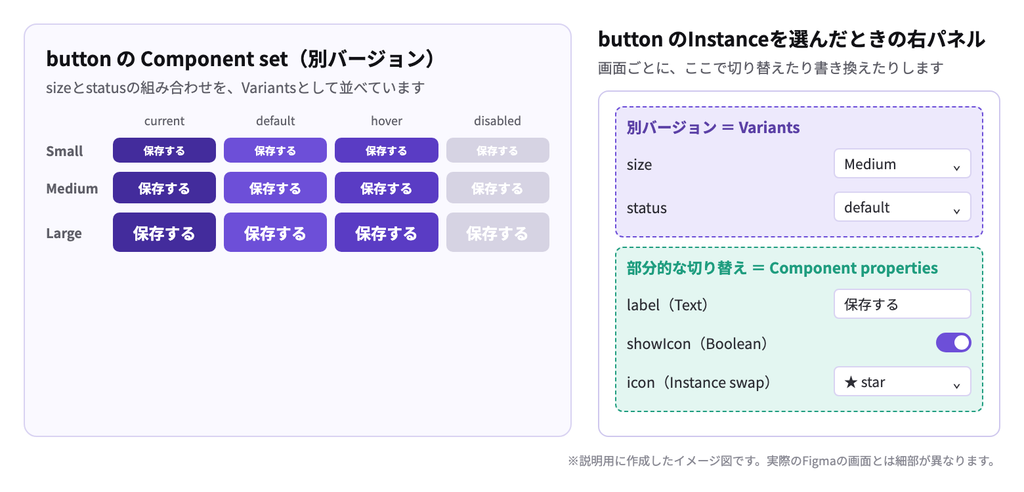Click the label Text input field
Screen dimensions: 1024x492
coord(902,304)
